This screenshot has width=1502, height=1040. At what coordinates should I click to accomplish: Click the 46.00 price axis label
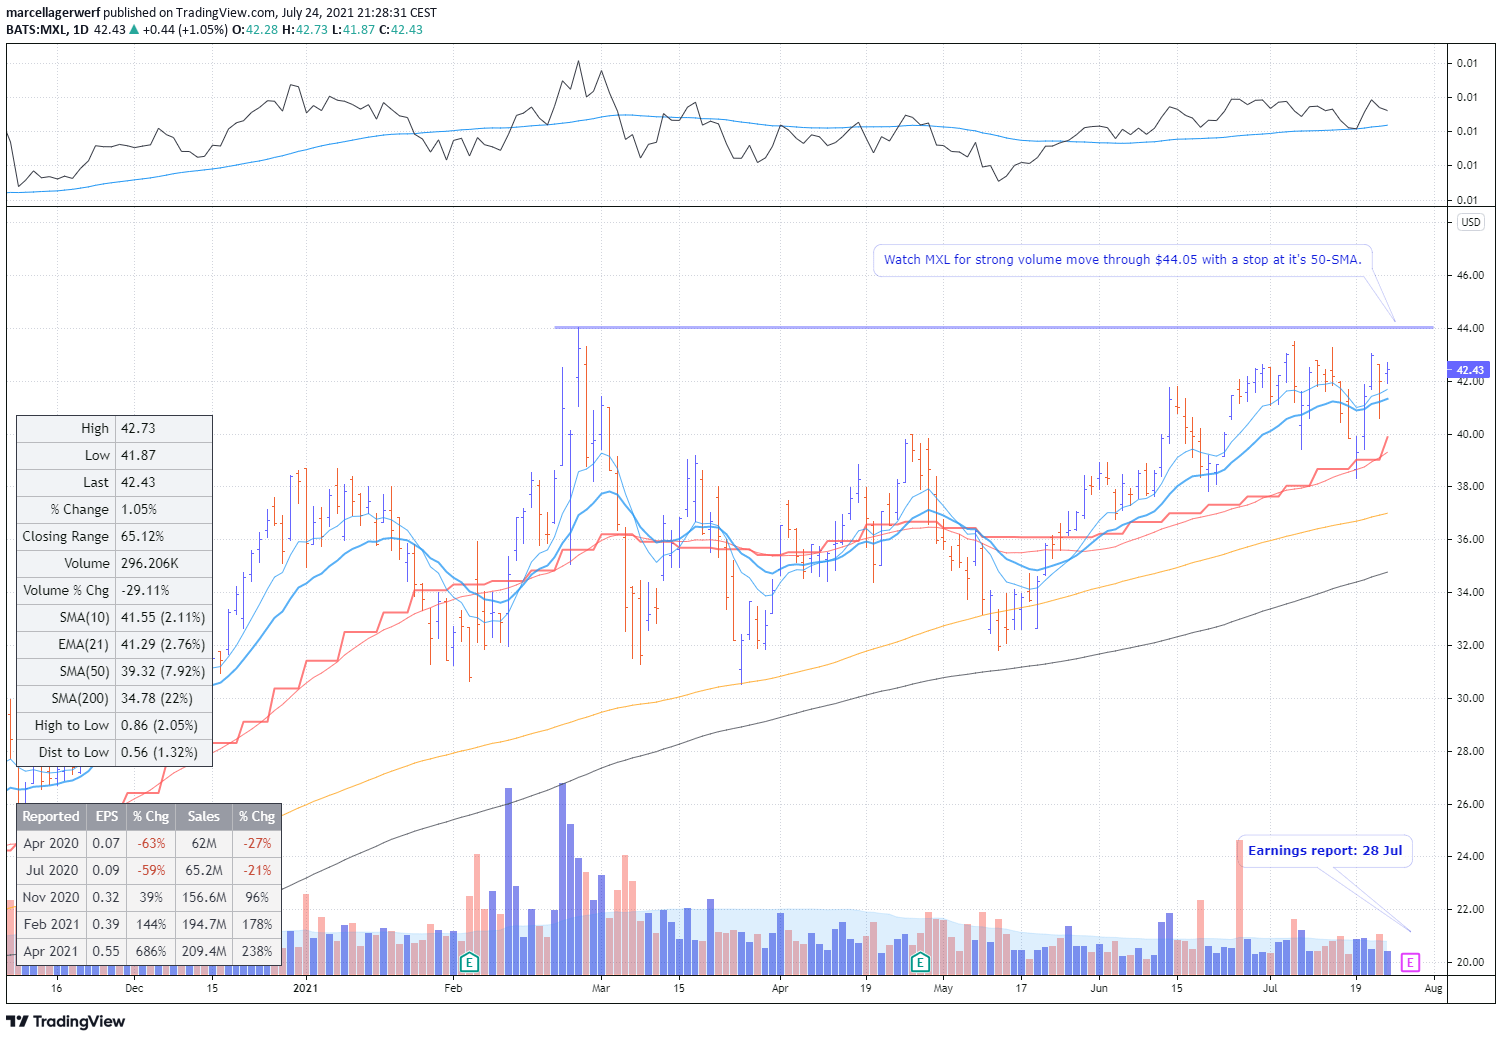[1470, 275]
